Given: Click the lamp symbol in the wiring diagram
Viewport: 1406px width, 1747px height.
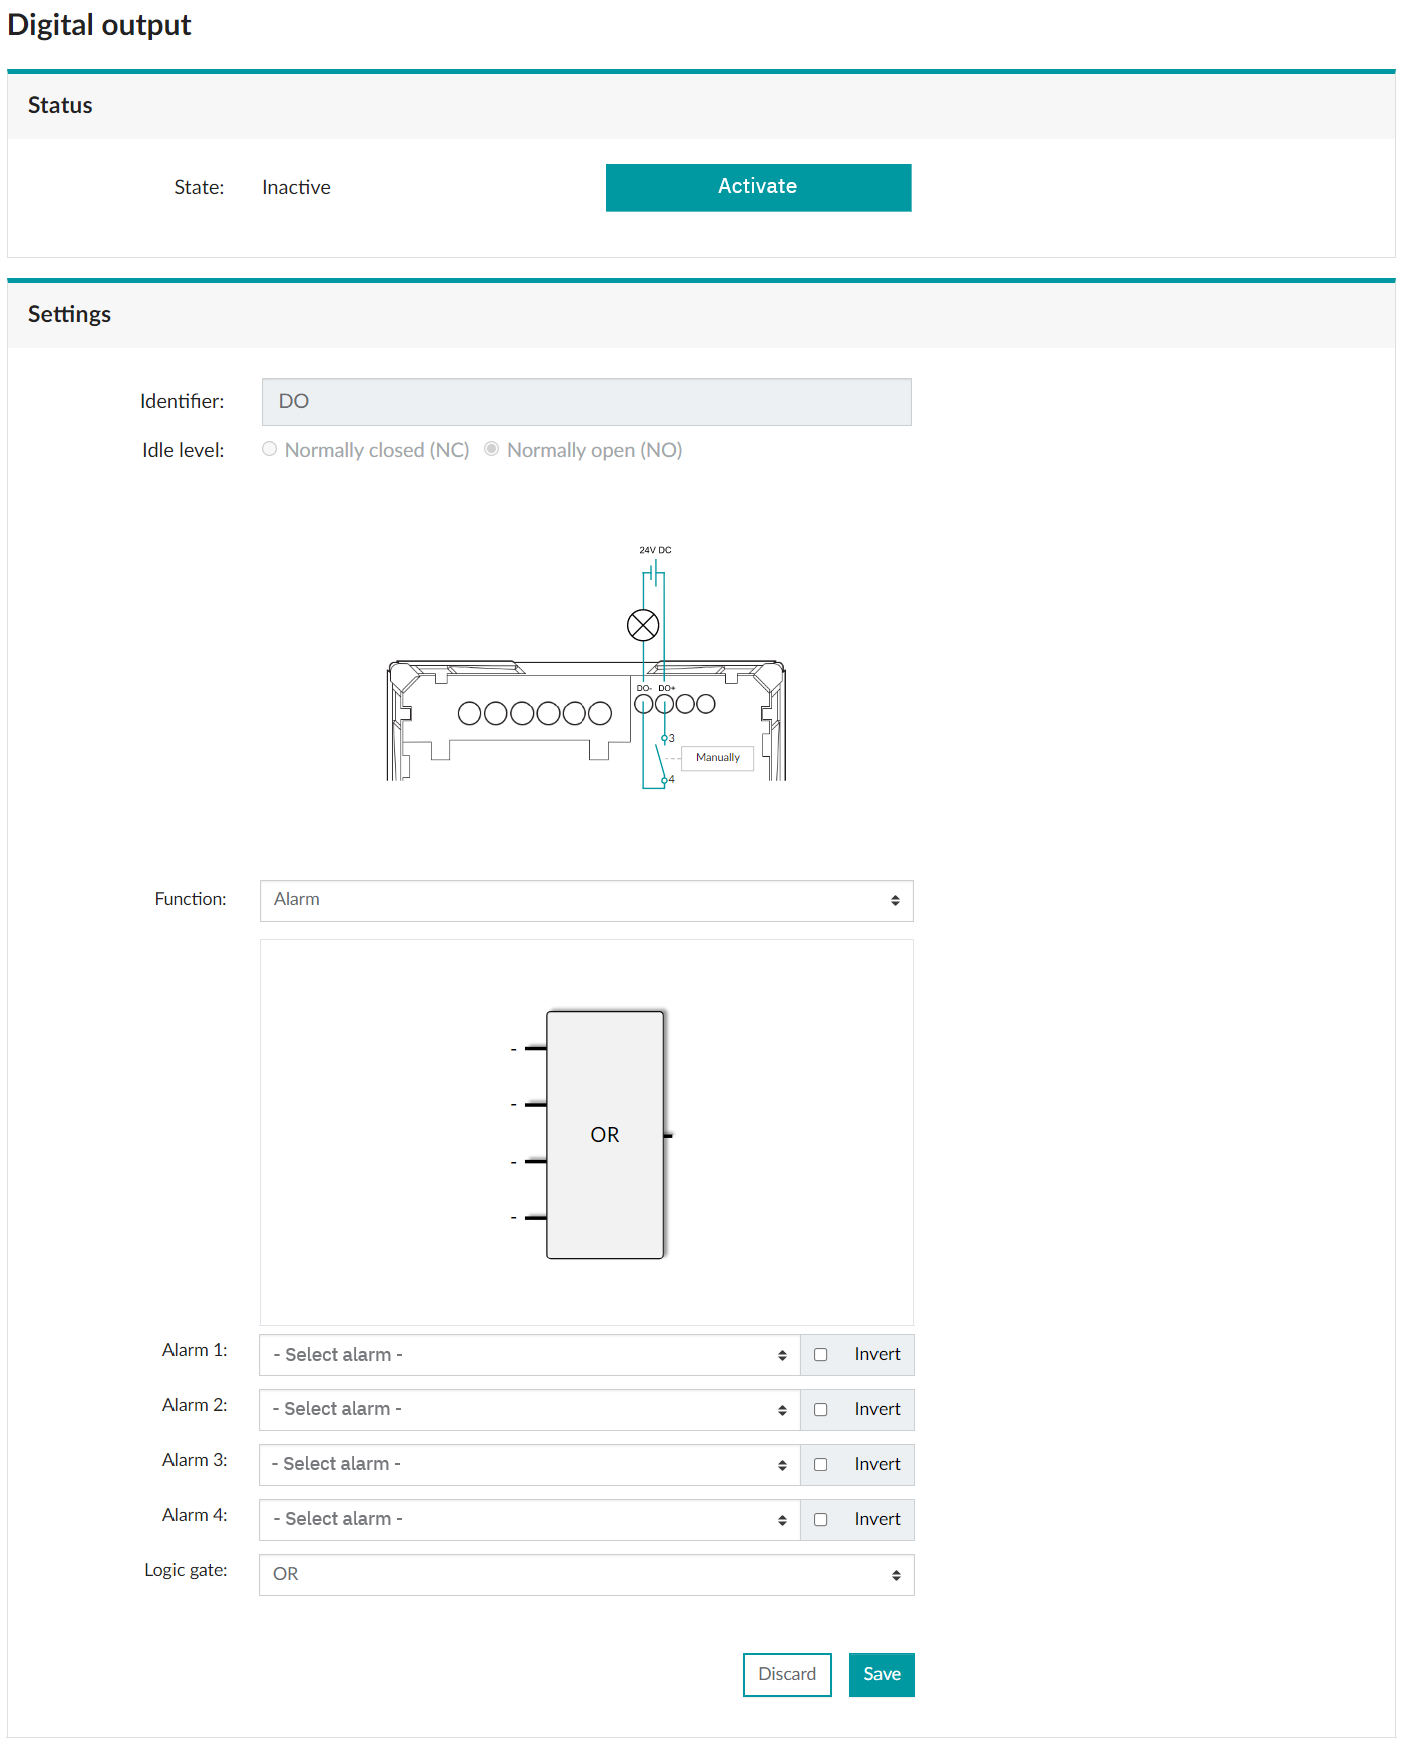Looking at the screenshot, I should 643,626.
